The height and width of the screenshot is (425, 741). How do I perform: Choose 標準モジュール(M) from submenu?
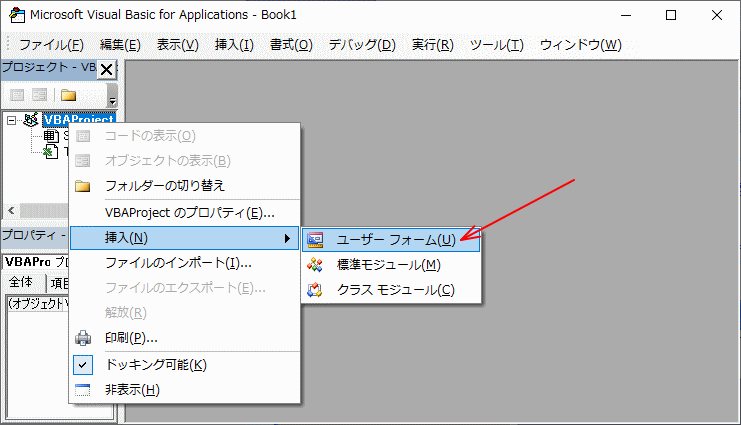coord(391,265)
